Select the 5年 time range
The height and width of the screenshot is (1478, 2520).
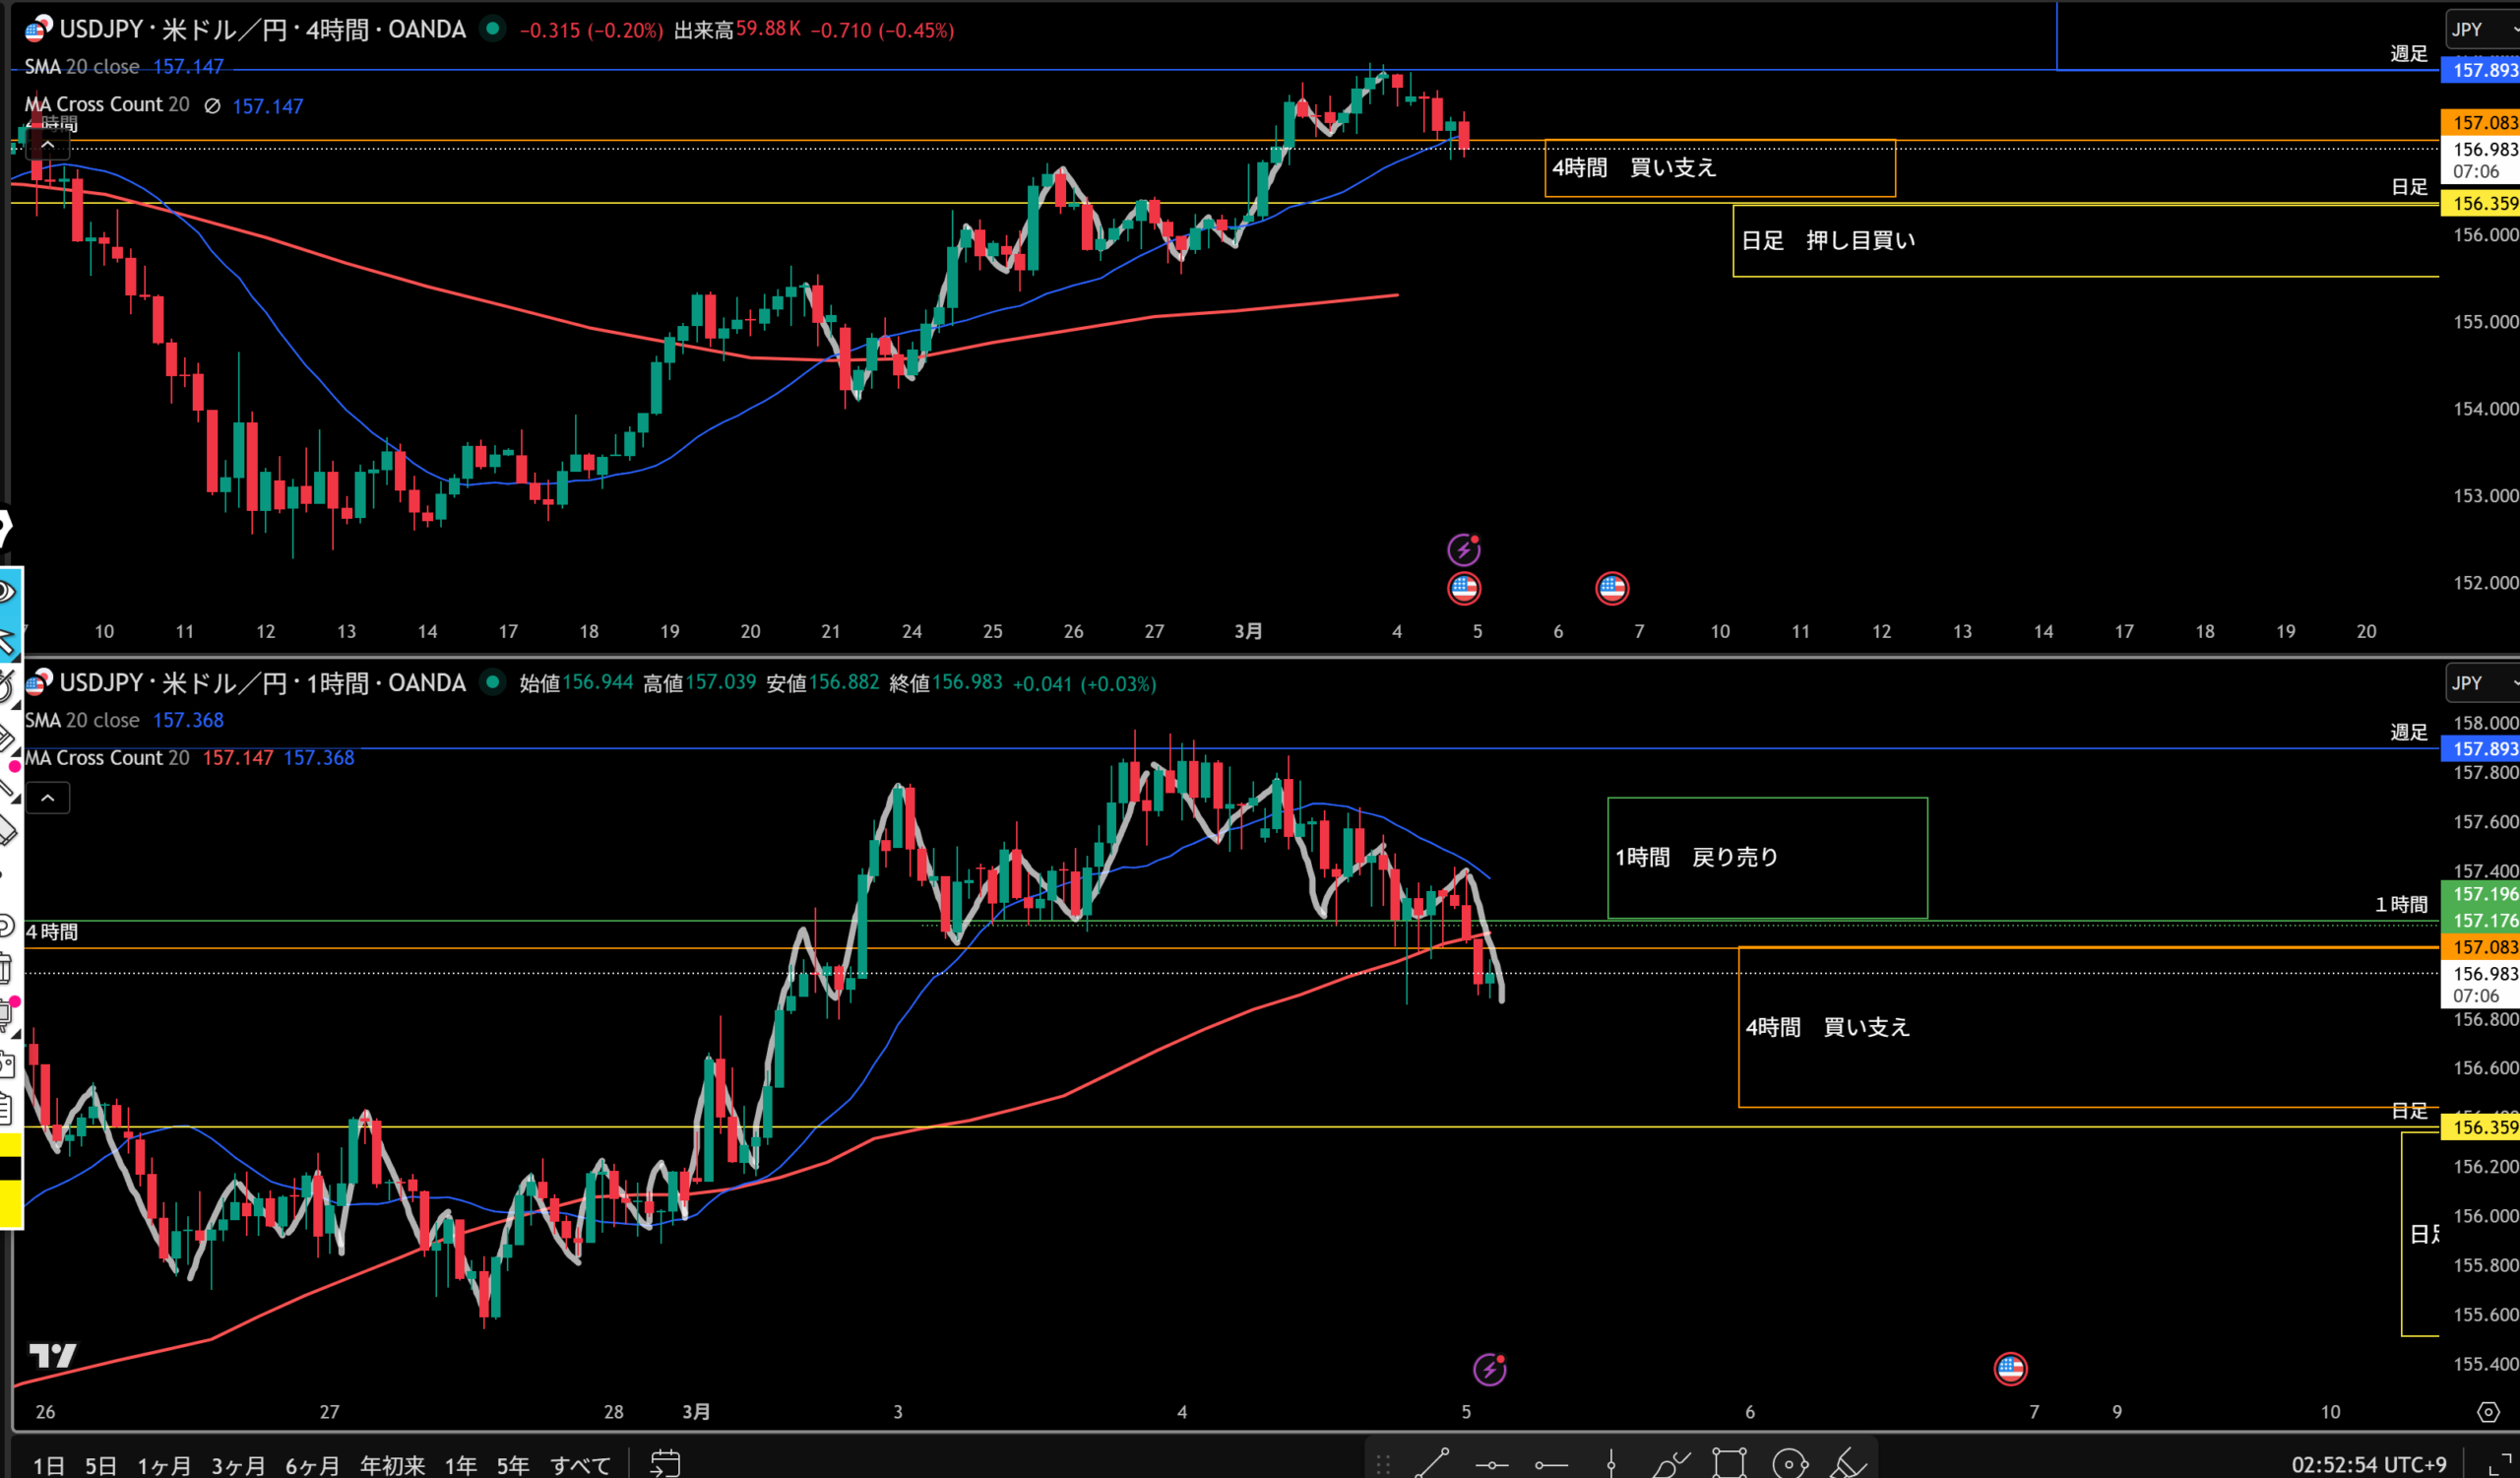[x=513, y=1465]
